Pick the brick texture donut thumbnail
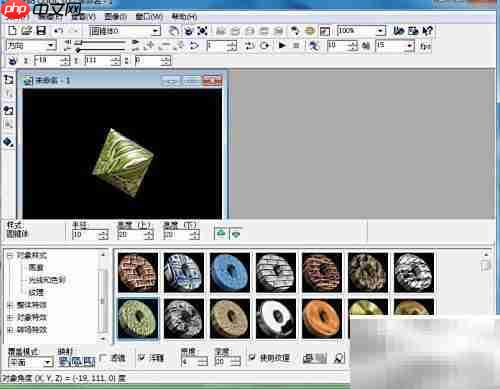 (x=138, y=273)
